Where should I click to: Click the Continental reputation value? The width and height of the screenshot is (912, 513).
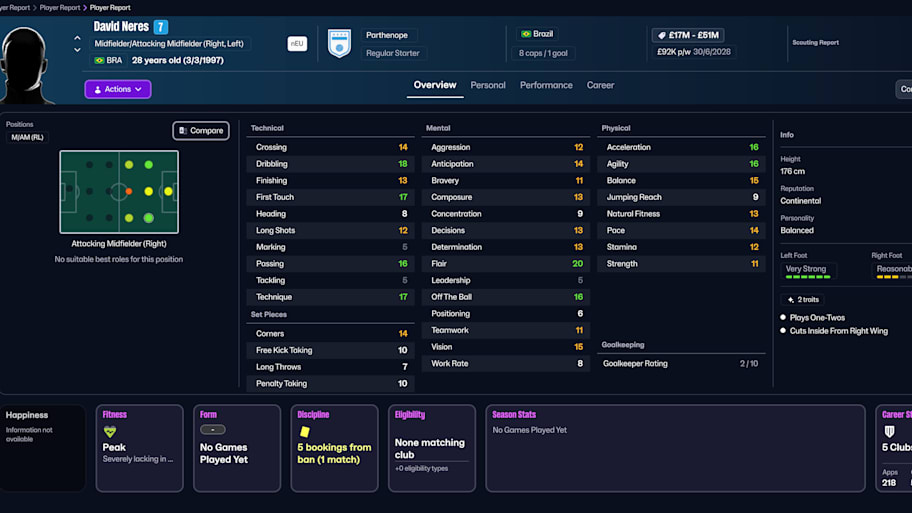click(800, 201)
